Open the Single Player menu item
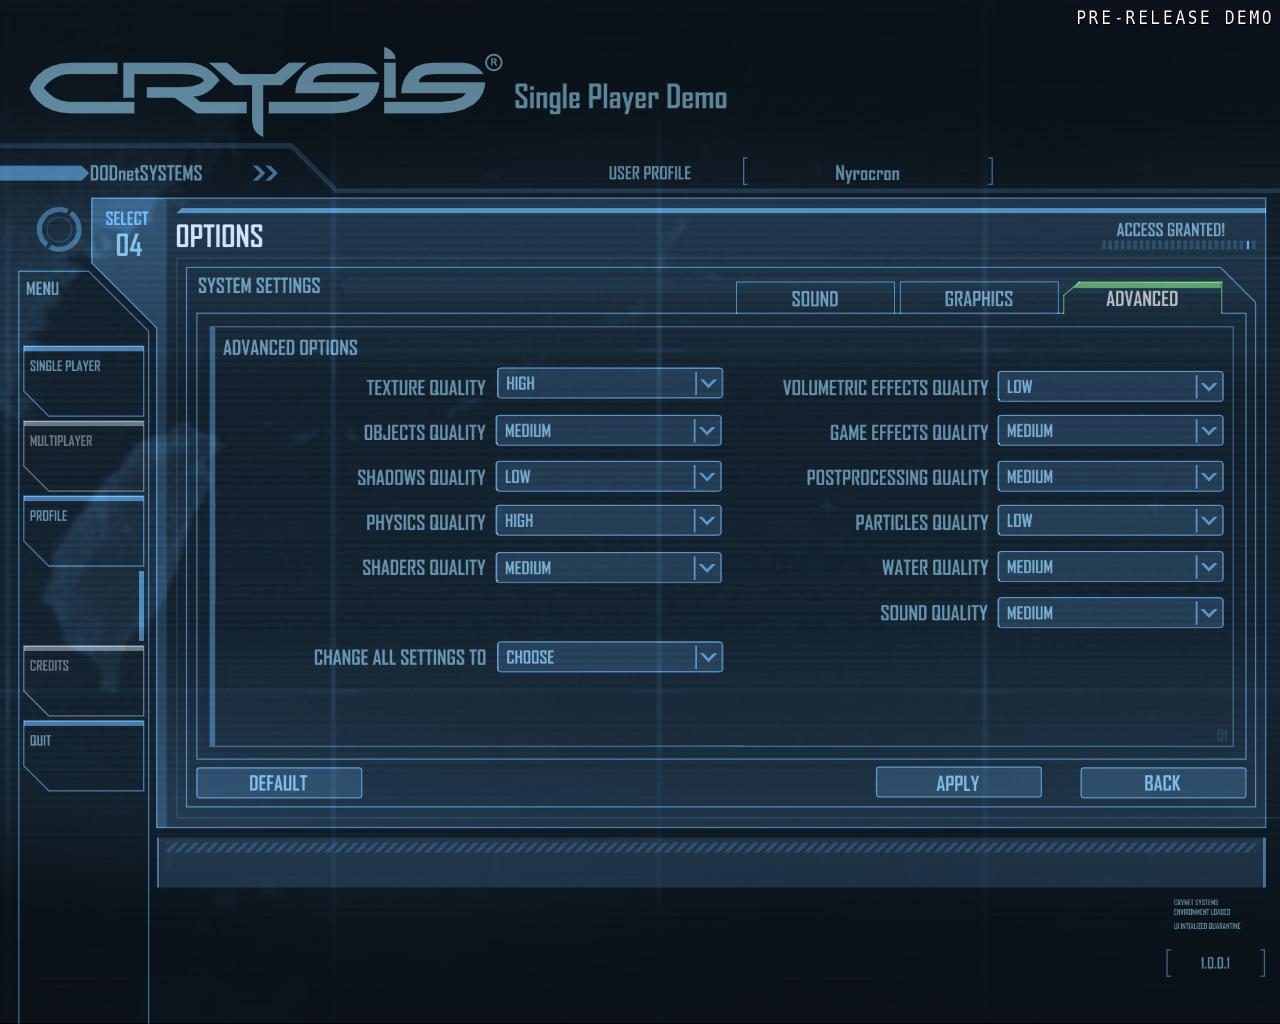The width and height of the screenshot is (1280, 1024). coord(83,381)
